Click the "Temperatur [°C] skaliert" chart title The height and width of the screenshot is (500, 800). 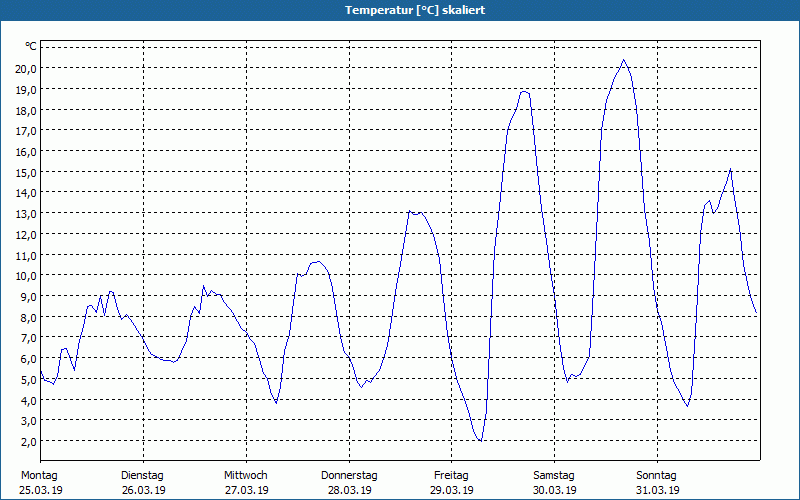click(400, 10)
